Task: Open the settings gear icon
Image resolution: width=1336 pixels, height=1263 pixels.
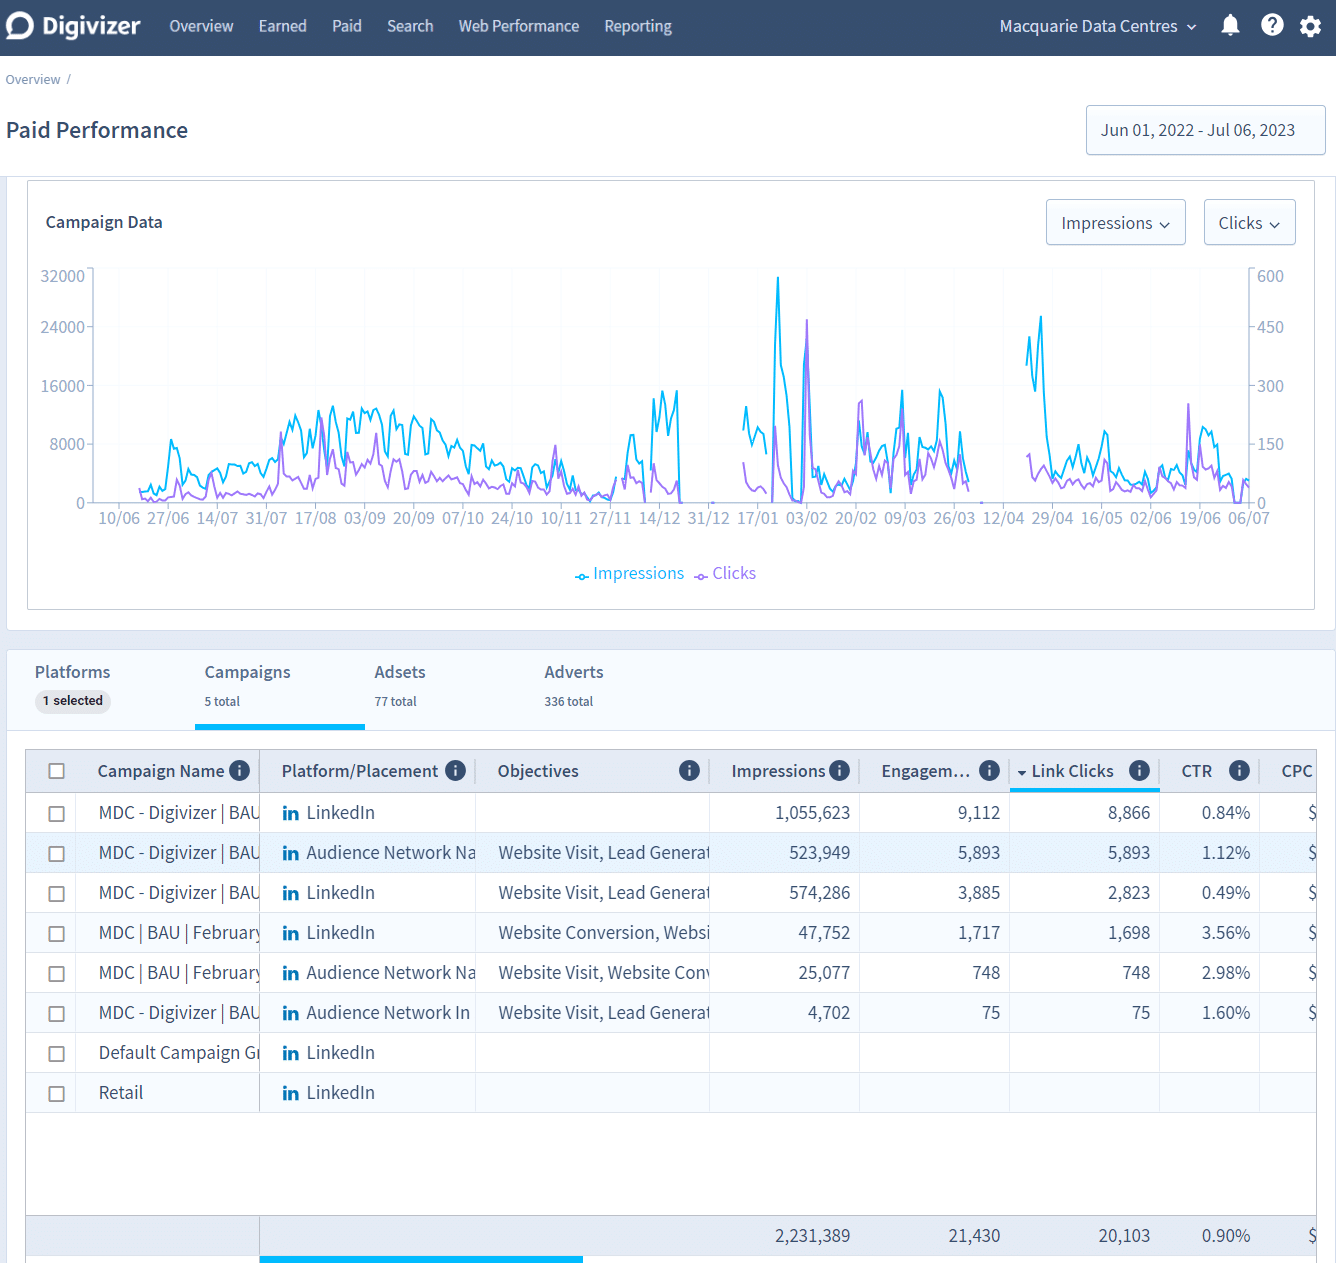Action: pyautogui.click(x=1310, y=26)
